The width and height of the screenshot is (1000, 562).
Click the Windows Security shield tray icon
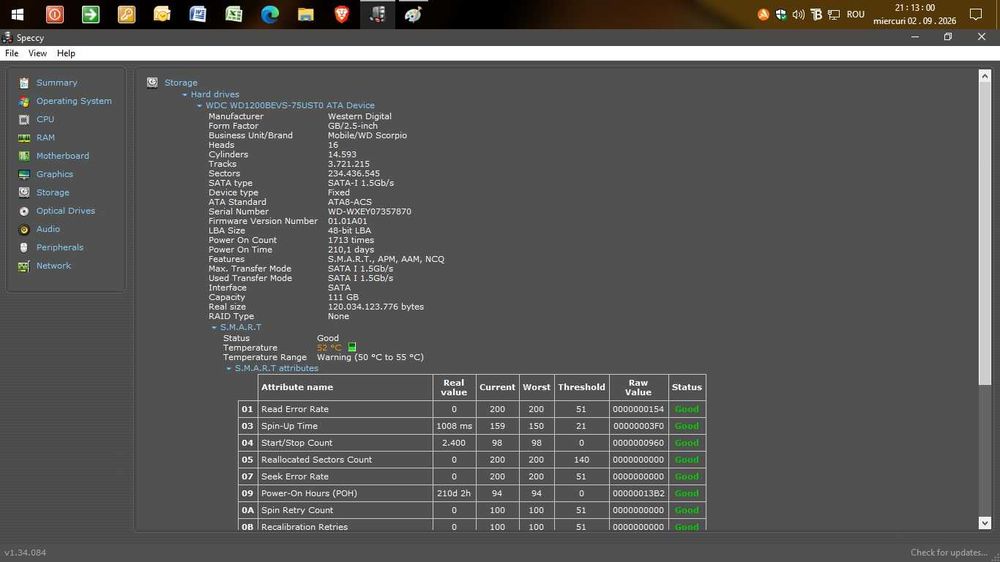(x=781, y=14)
